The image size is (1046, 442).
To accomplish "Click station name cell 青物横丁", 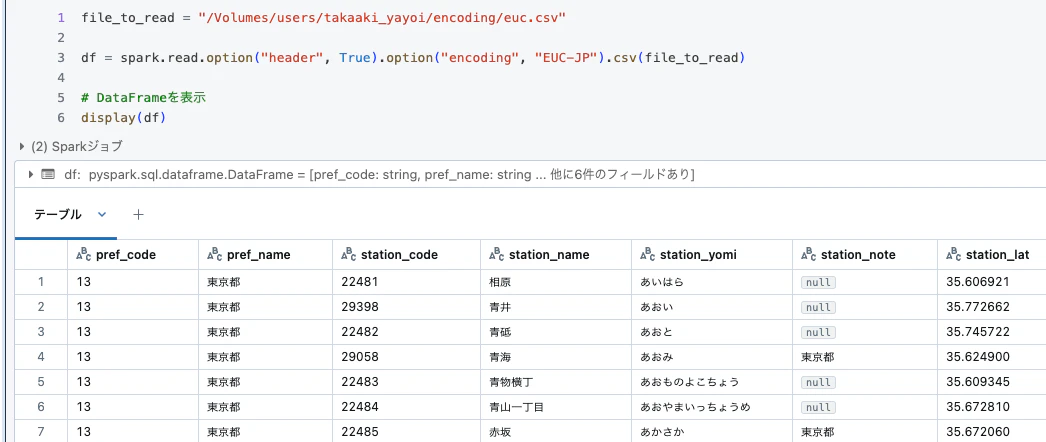I will pos(556,382).
